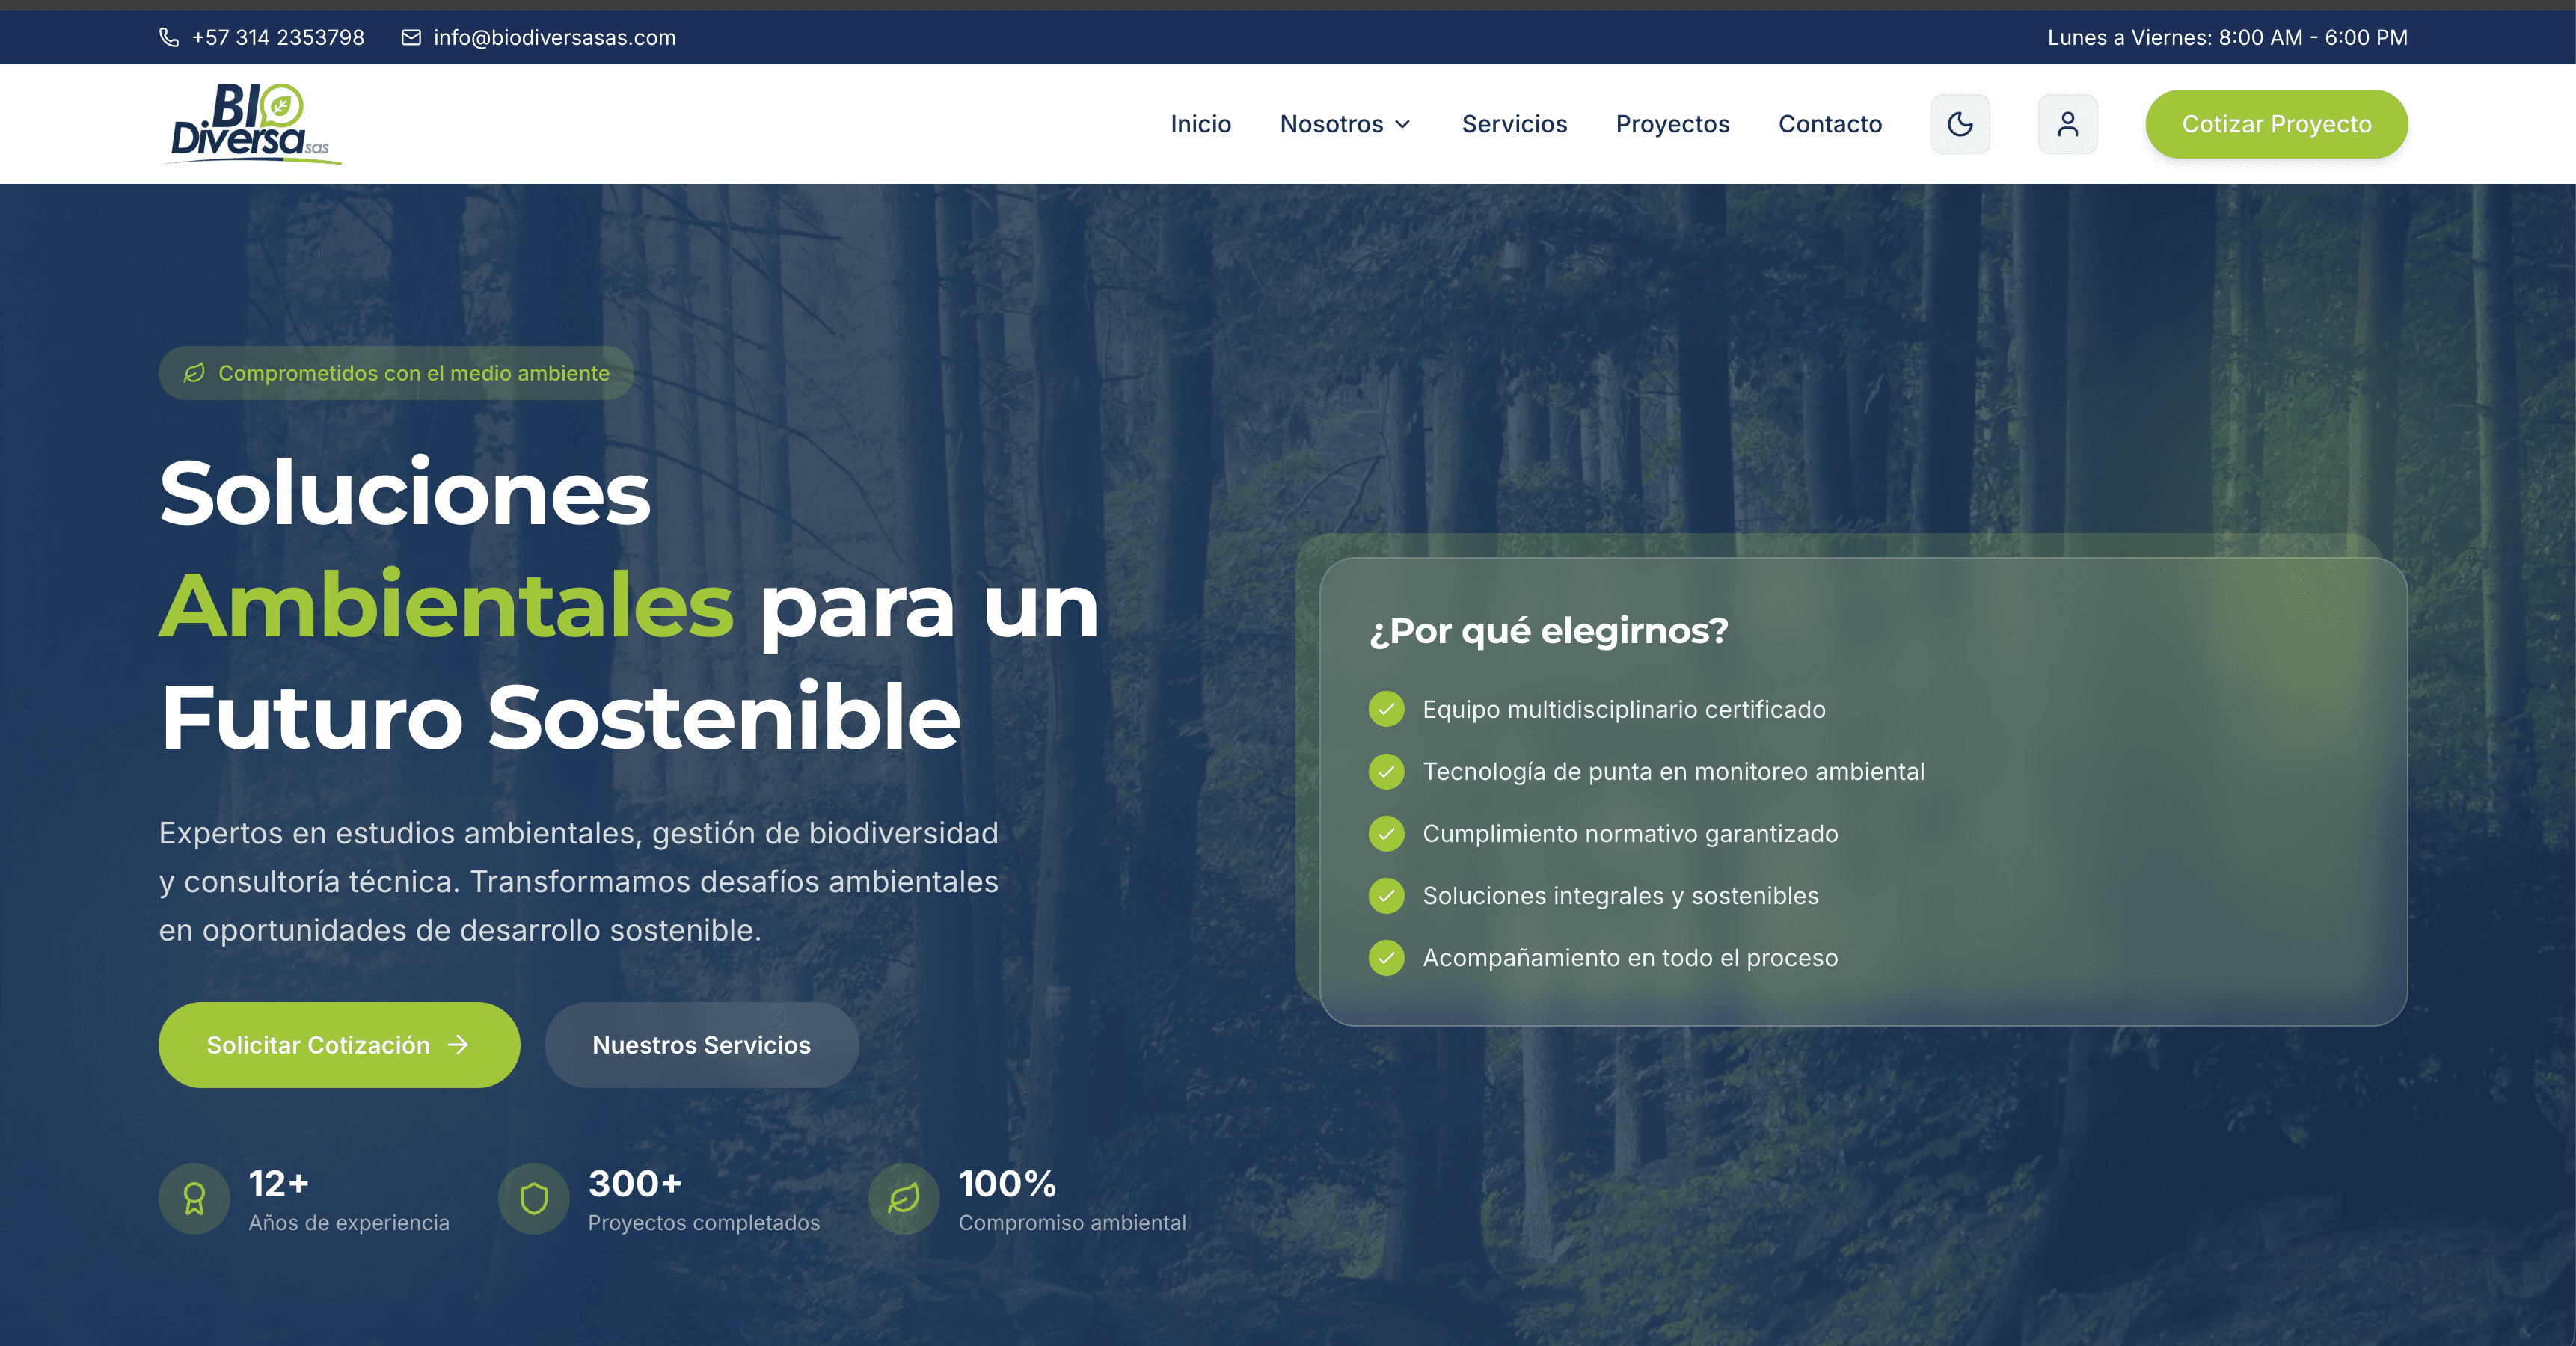The image size is (2576, 1346).
Task: Click the phone icon next to +57 314 2353798
Action: (170, 37)
